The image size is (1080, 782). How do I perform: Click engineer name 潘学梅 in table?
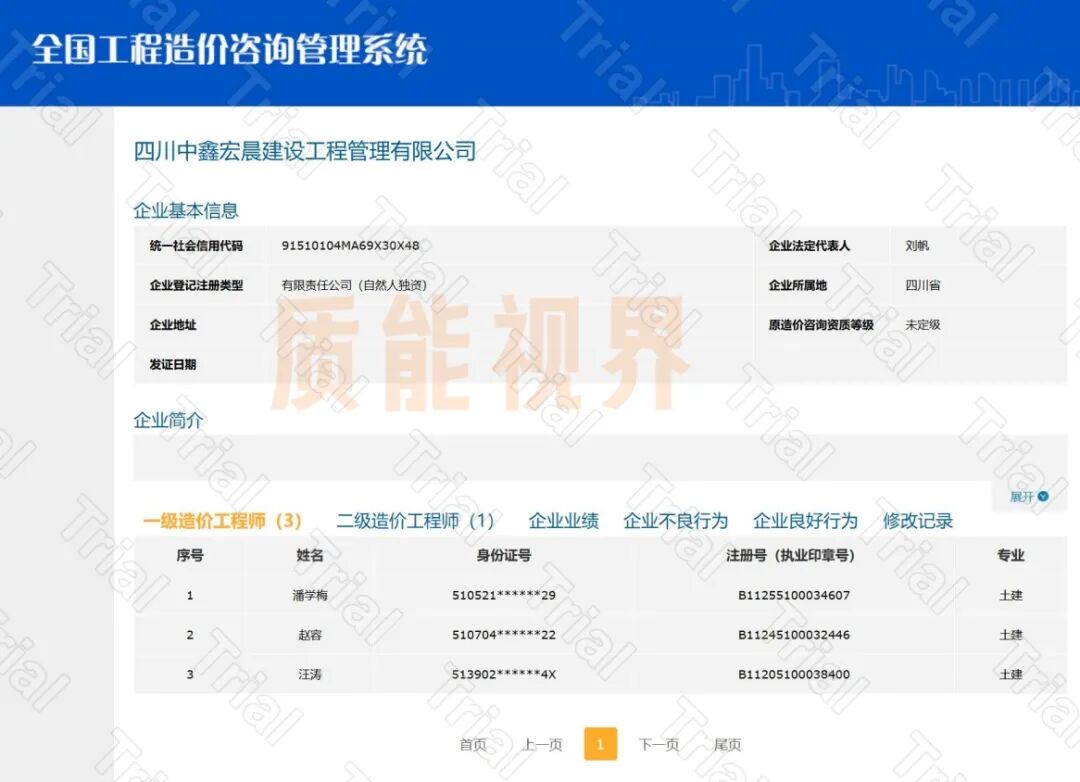pyautogui.click(x=309, y=596)
